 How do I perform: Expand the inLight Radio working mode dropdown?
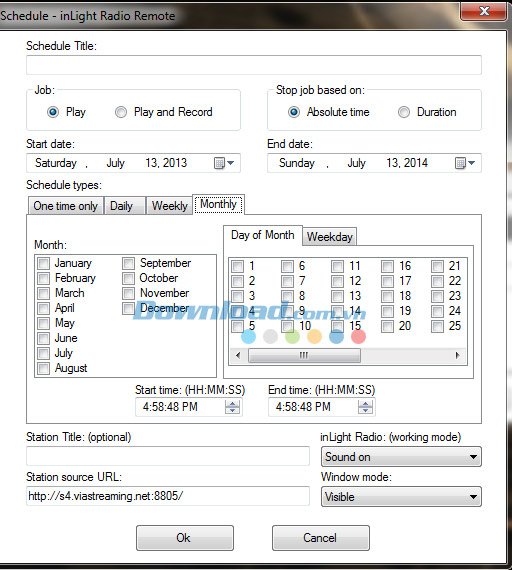pos(401,457)
